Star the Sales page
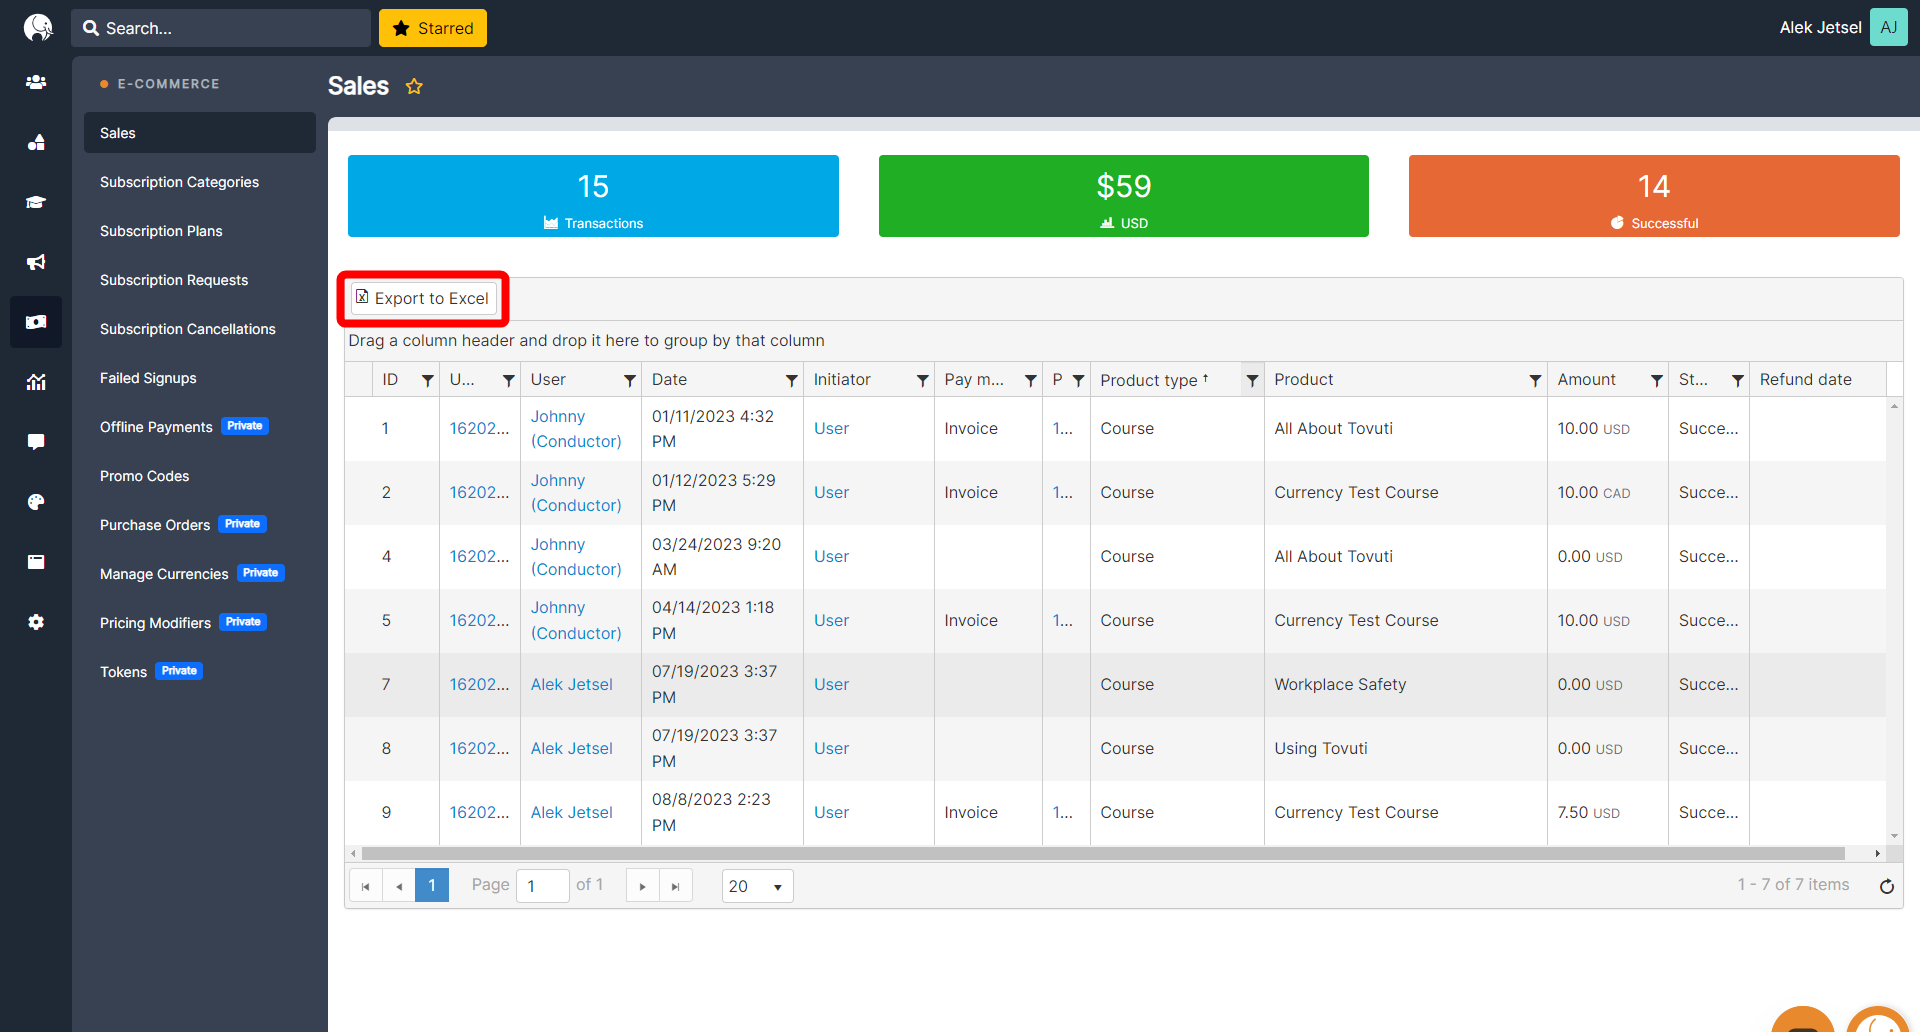 tap(414, 86)
